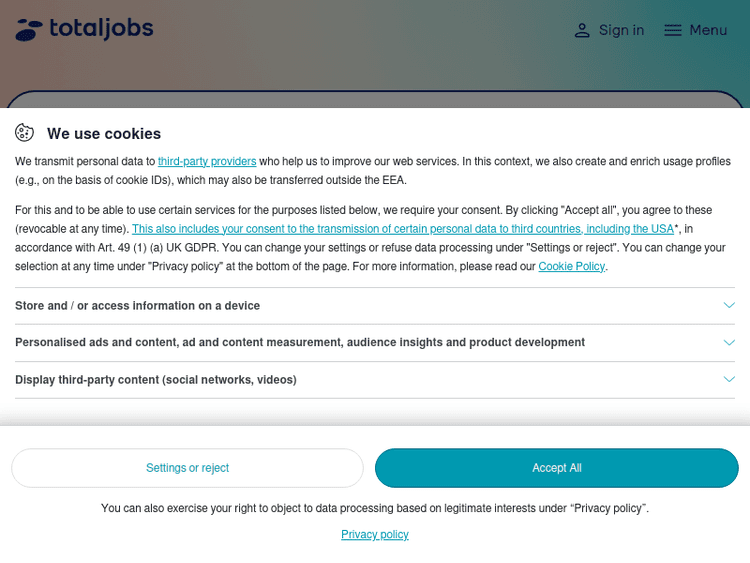Open the hamburger Menu icon
Viewport: 750px width, 563px height.
pos(673,30)
